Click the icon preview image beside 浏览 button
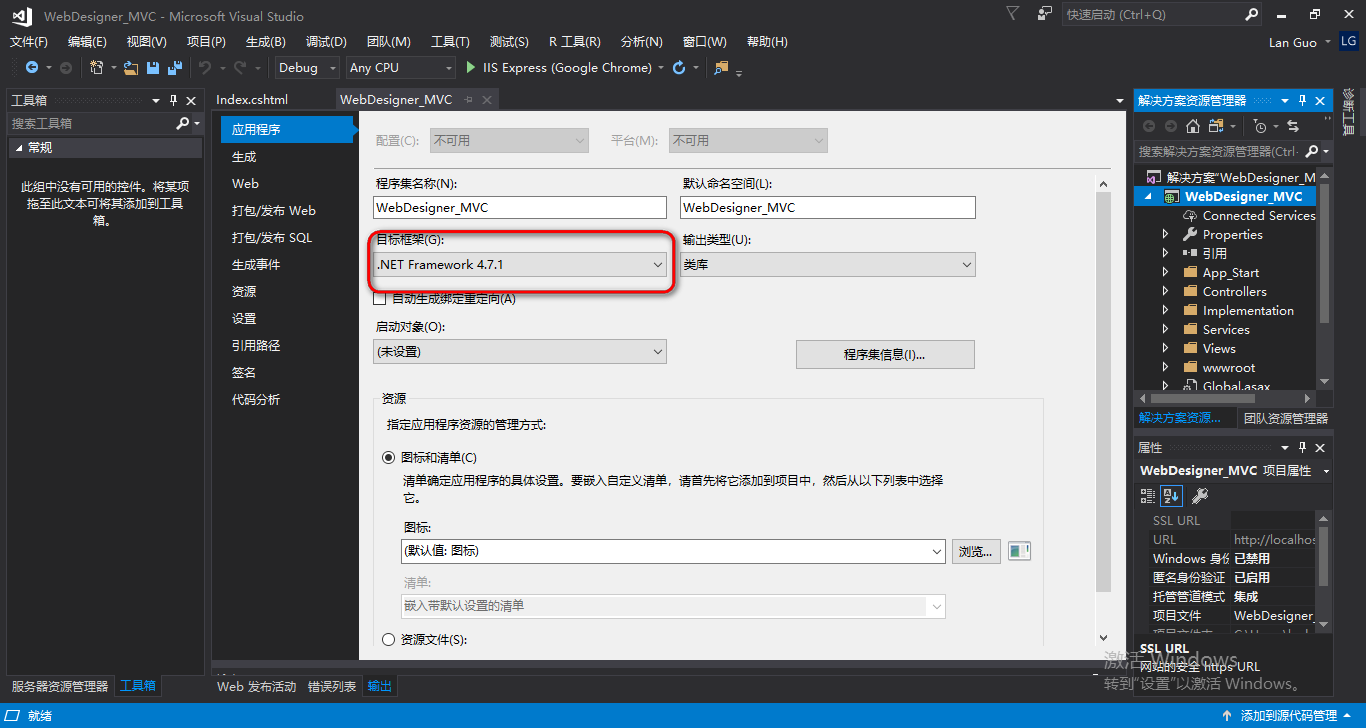The image size is (1366, 728). pyautogui.click(x=1019, y=551)
